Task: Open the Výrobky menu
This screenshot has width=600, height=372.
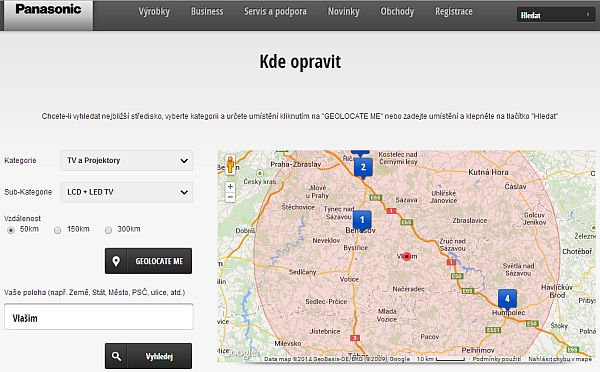Action: click(154, 11)
